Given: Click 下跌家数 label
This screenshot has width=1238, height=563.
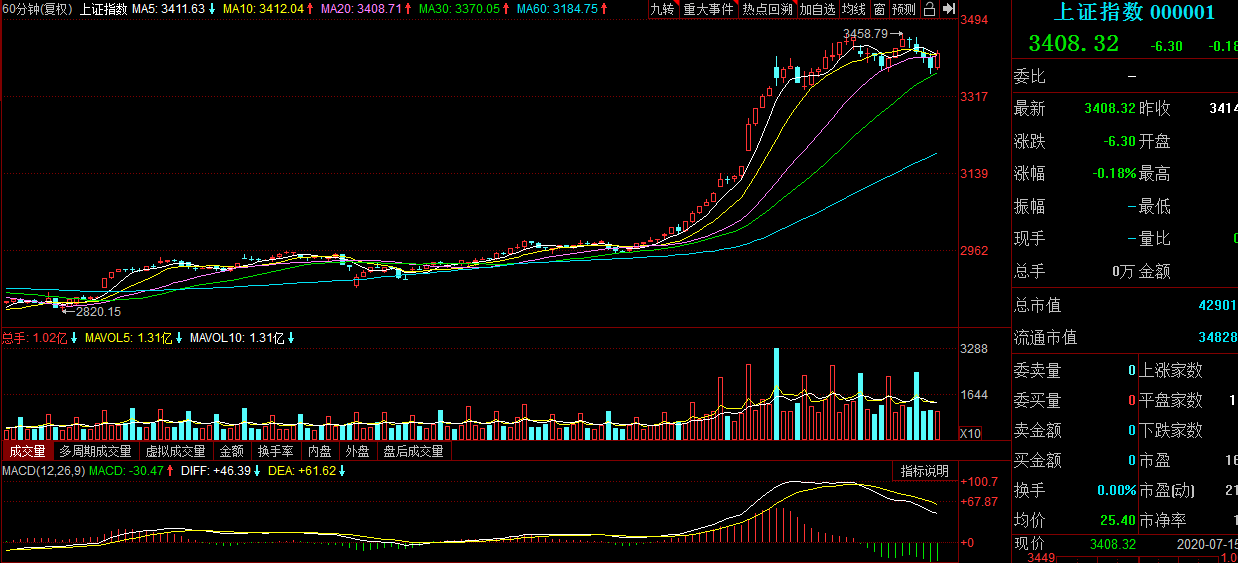Looking at the screenshot, I should (x=1171, y=430).
